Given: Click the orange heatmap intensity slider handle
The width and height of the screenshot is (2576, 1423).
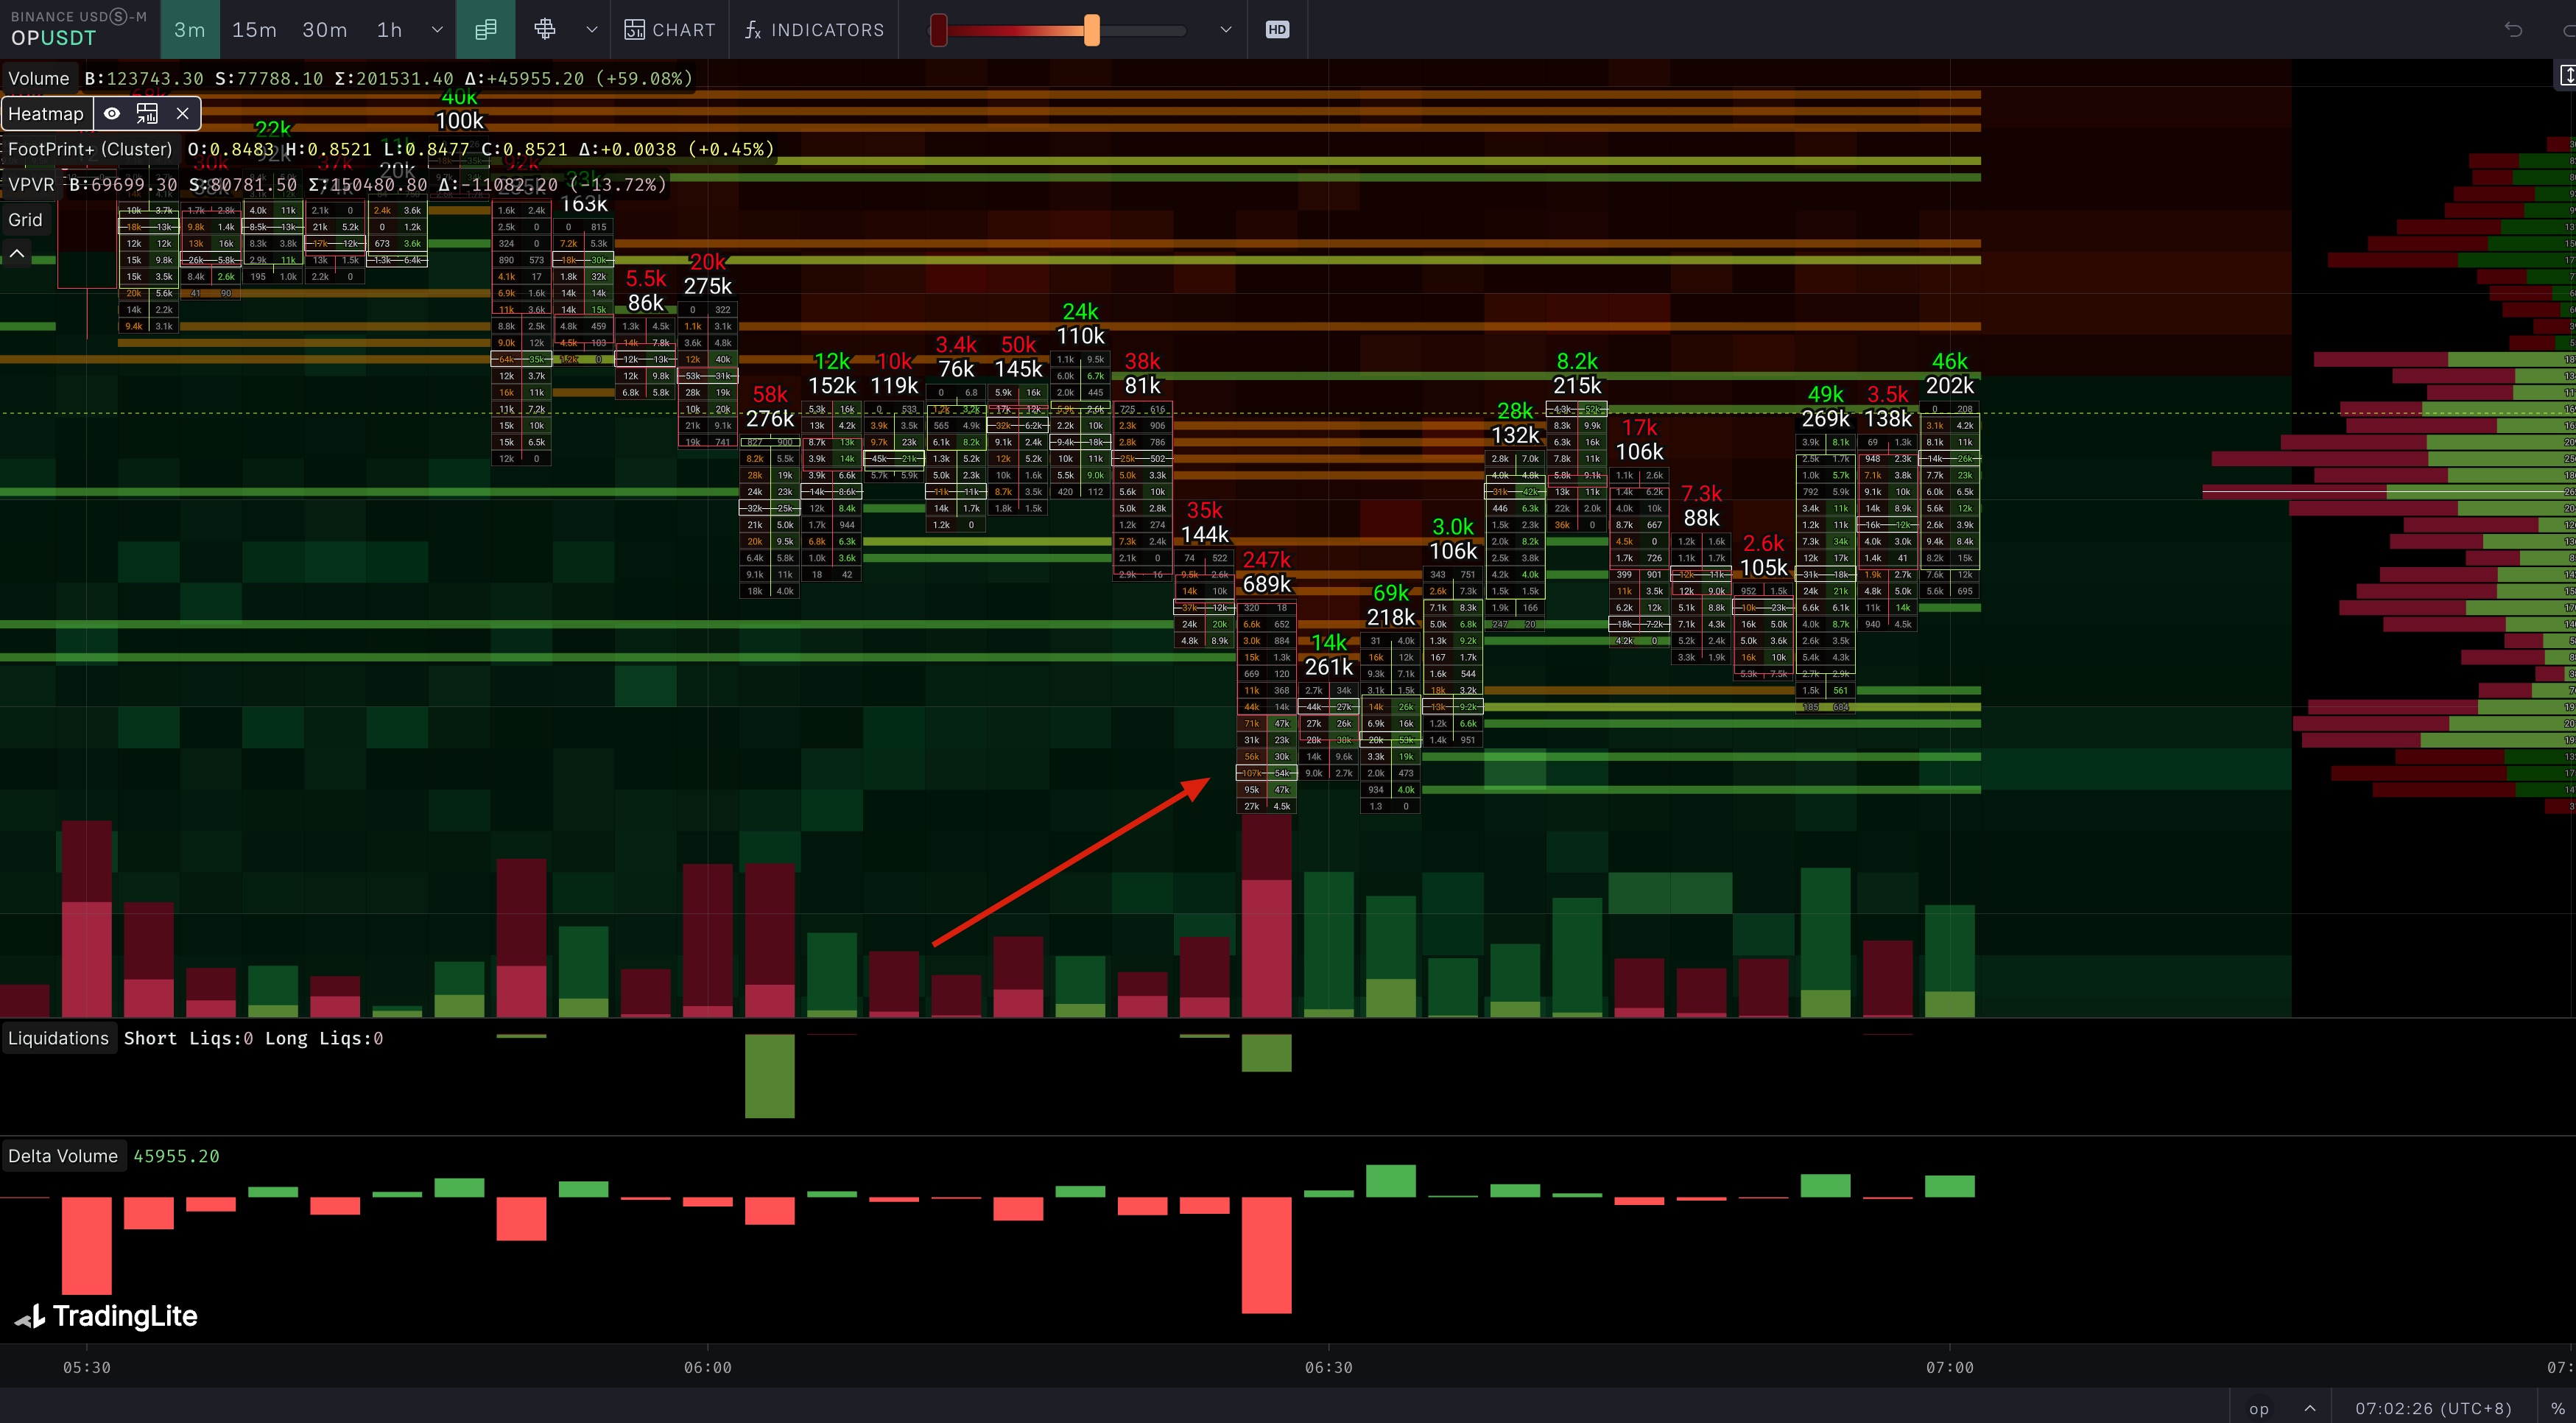Looking at the screenshot, I should click(x=1092, y=30).
